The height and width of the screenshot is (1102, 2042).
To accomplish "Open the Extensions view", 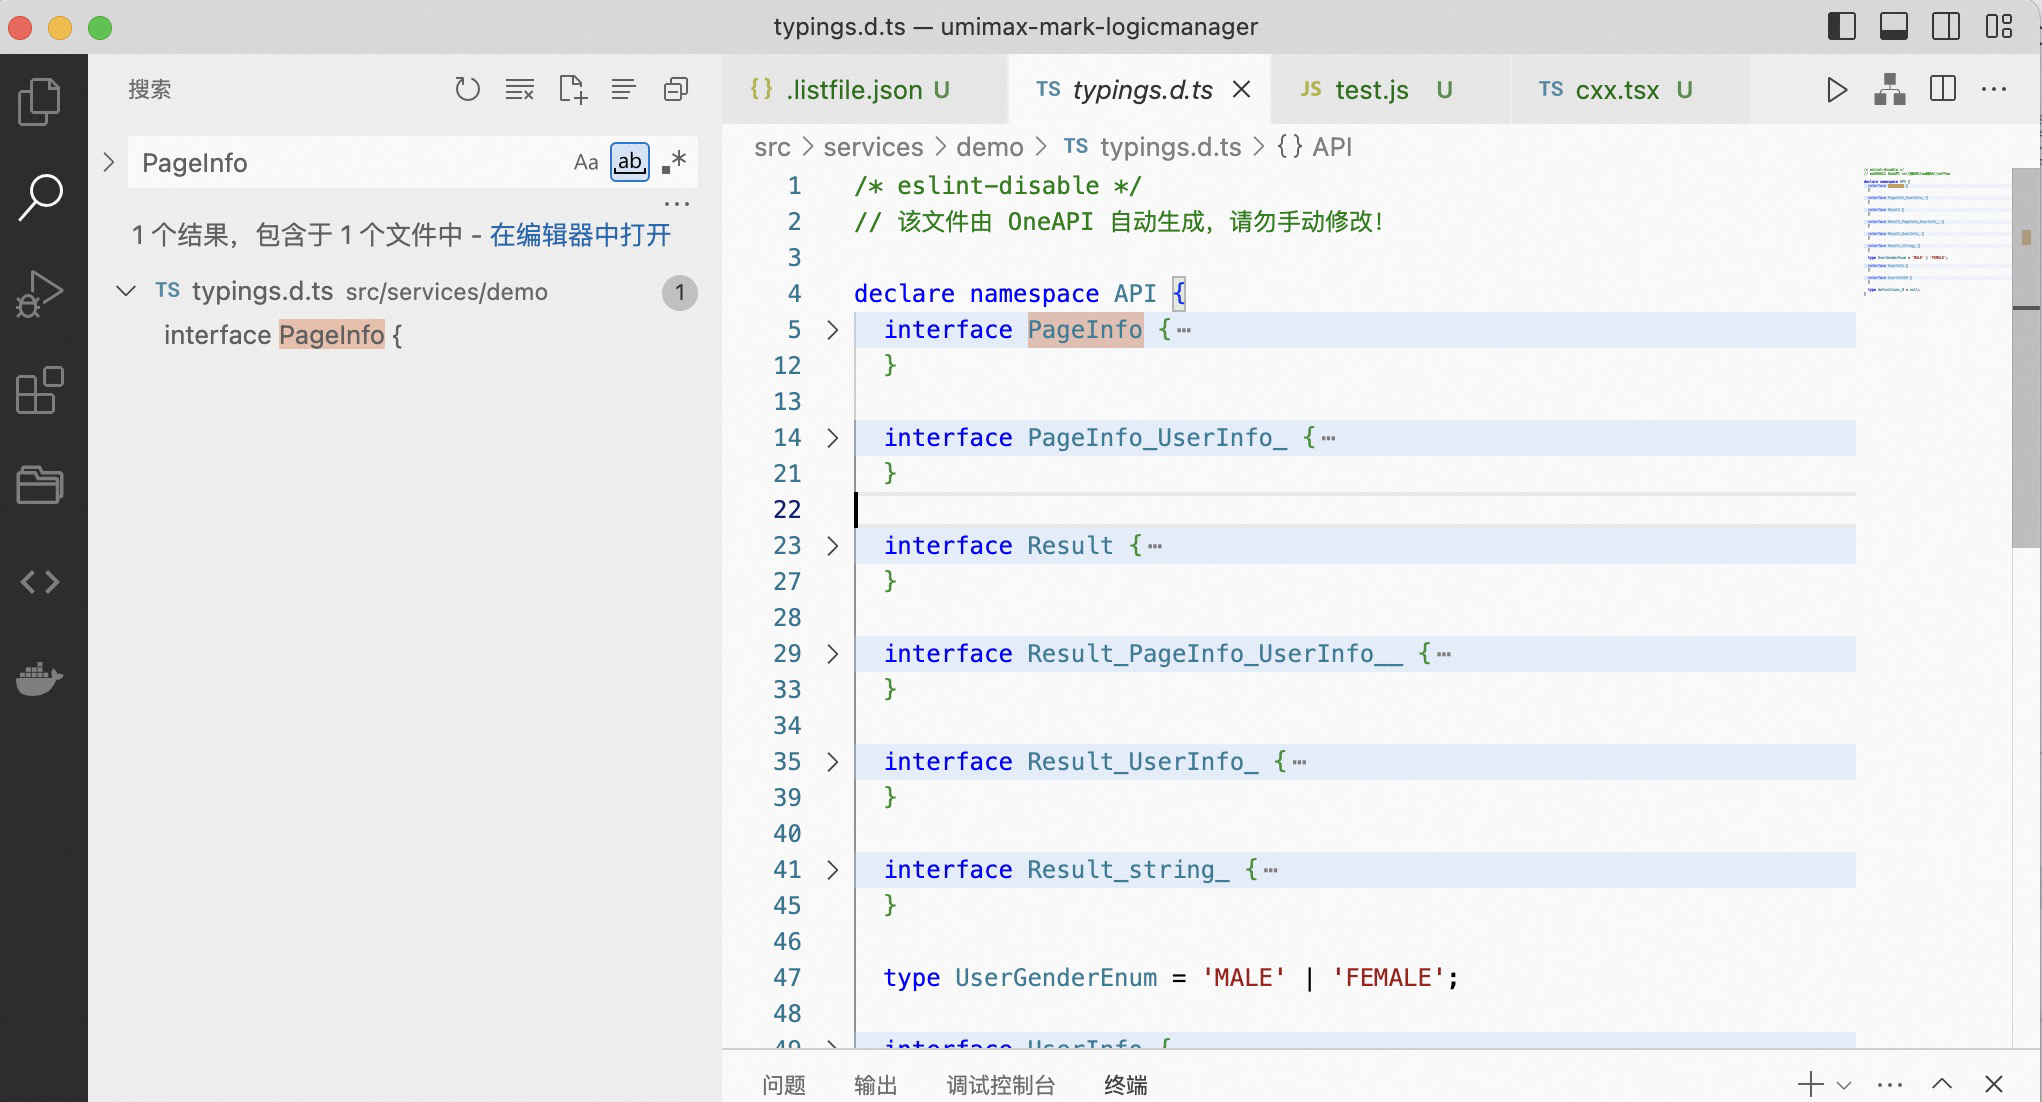I will pyautogui.click(x=40, y=390).
